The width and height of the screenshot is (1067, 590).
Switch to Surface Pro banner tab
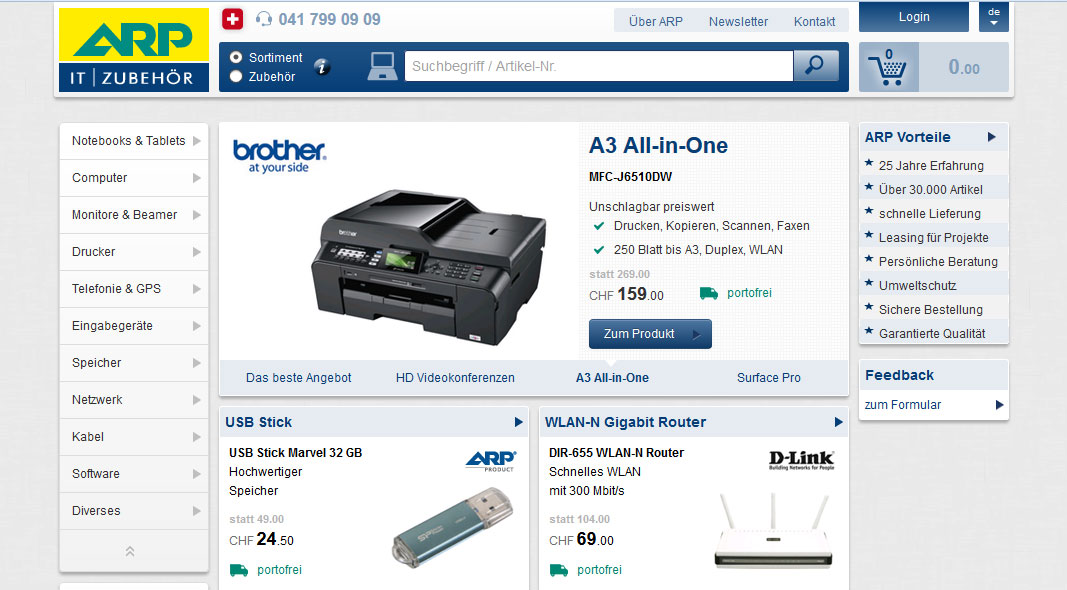tap(769, 378)
